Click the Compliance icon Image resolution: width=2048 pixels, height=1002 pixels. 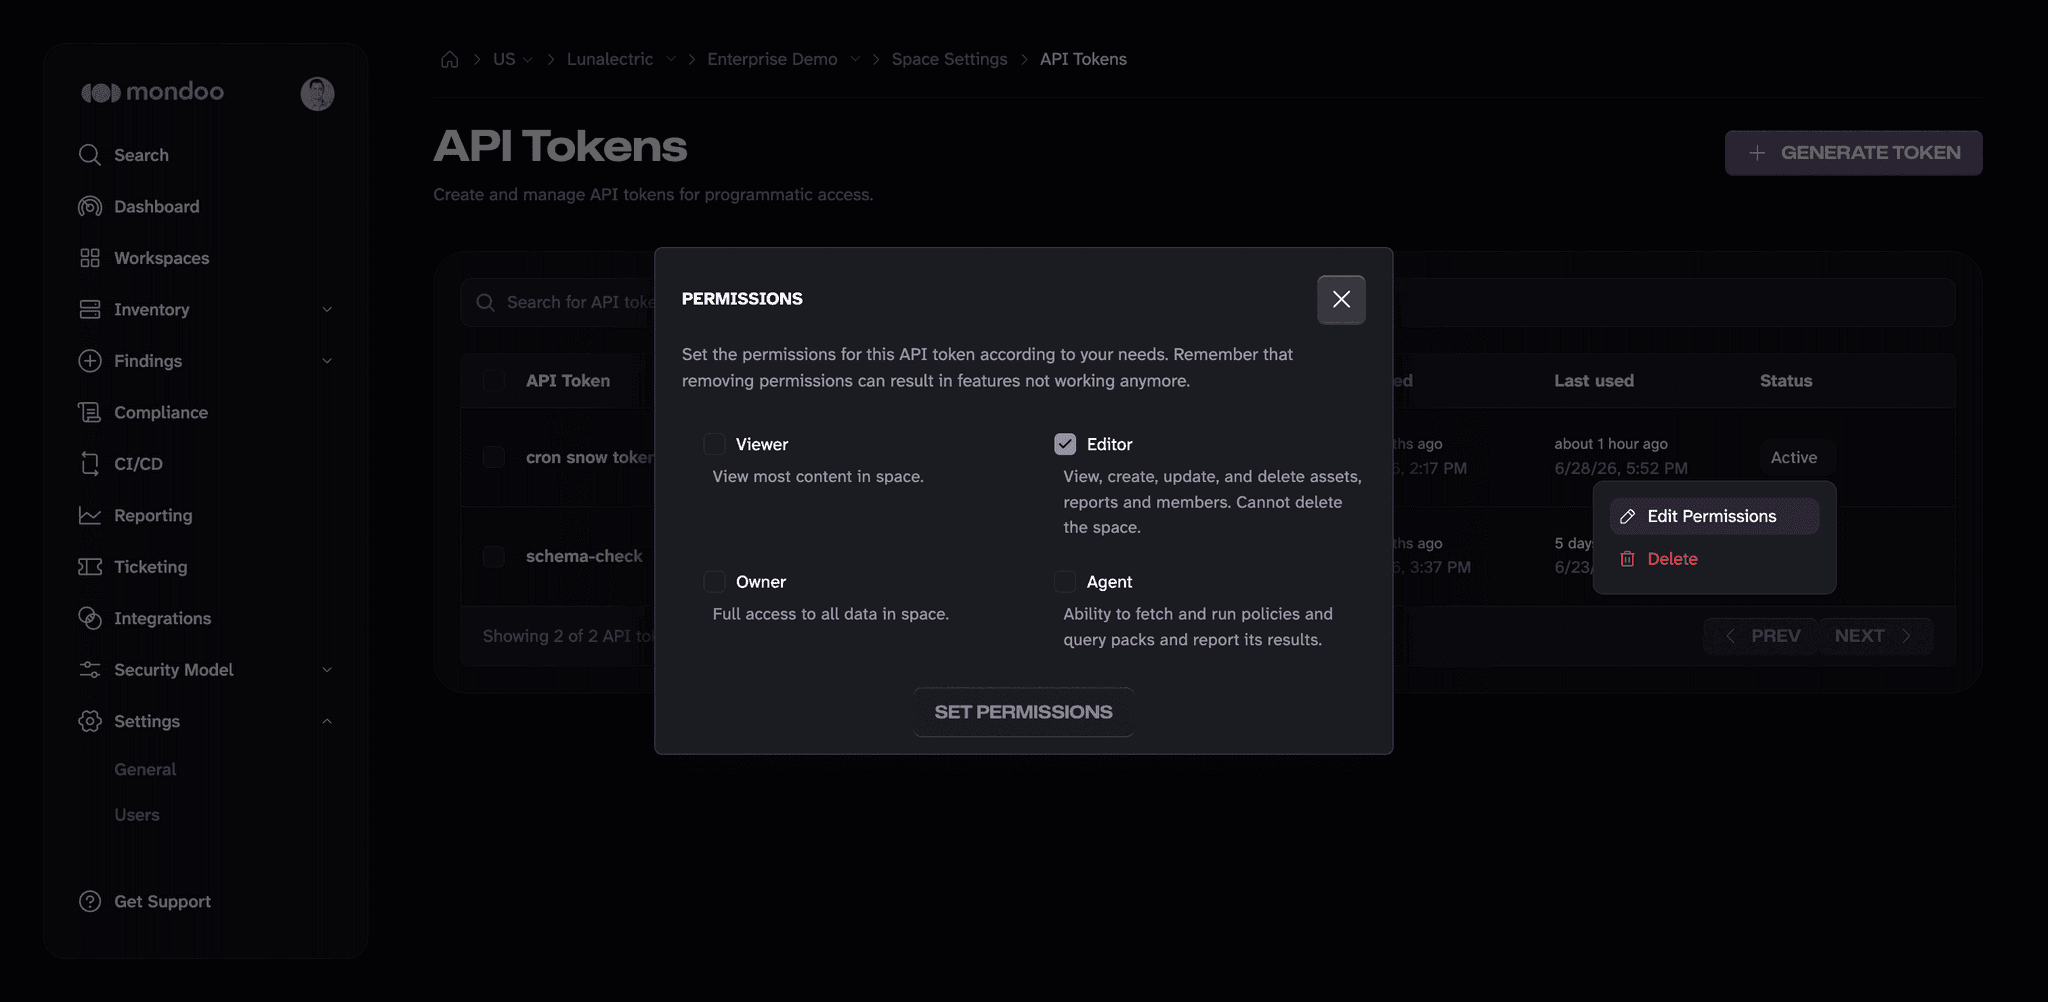tap(90, 412)
